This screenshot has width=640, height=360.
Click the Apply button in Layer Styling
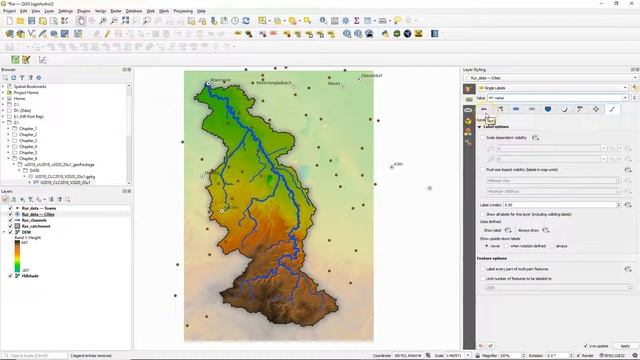(625, 346)
